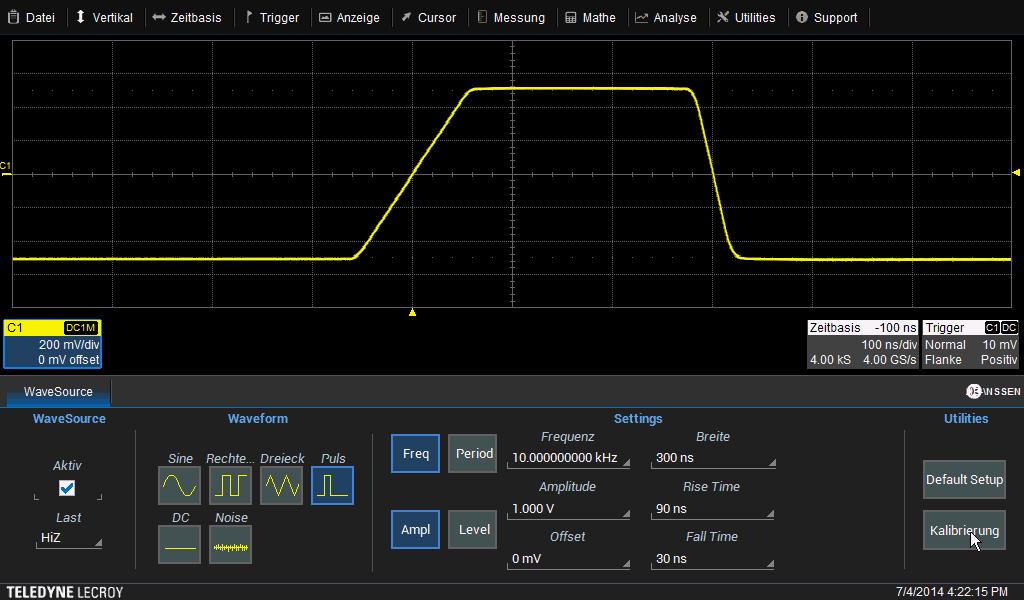Open the Last impedance HiZ dropdown
Image resolution: width=1024 pixels, height=600 pixels.
click(x=68, y=538)
